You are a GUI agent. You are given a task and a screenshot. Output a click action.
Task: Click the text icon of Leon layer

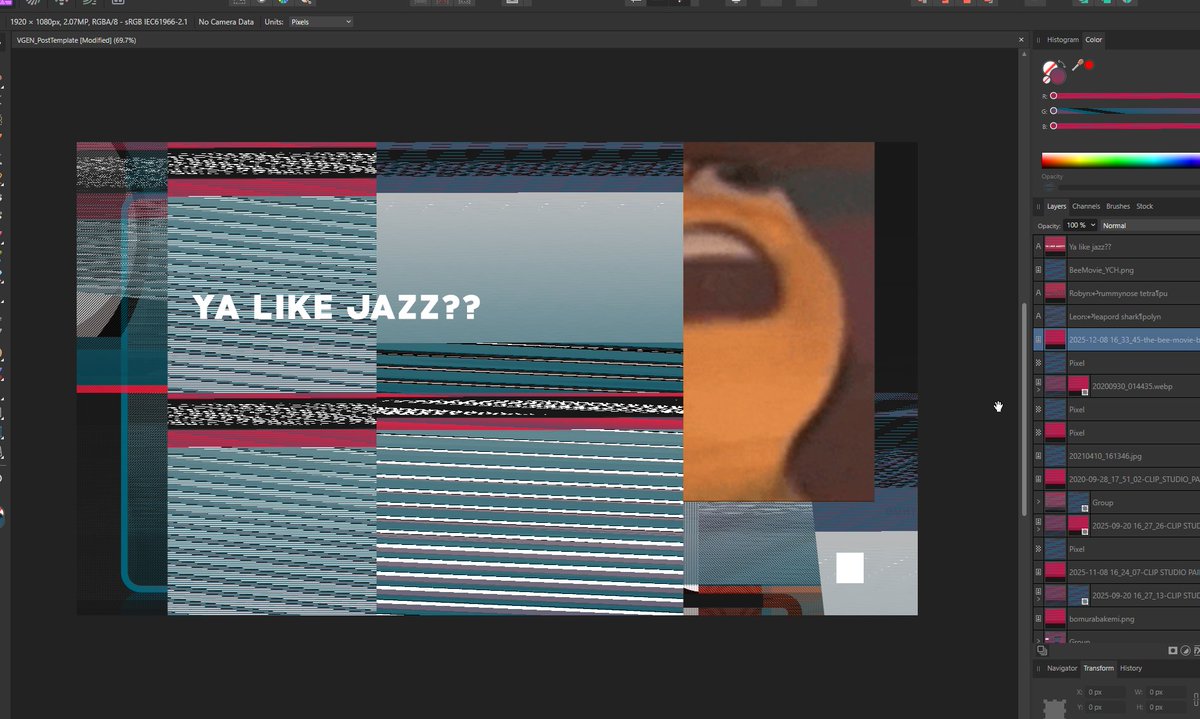(x=1038, y=316)
